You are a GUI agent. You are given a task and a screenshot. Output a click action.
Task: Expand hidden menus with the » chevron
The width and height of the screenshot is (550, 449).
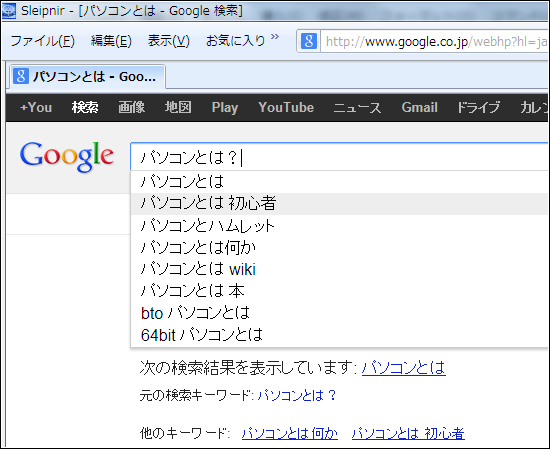click(275, 36)
